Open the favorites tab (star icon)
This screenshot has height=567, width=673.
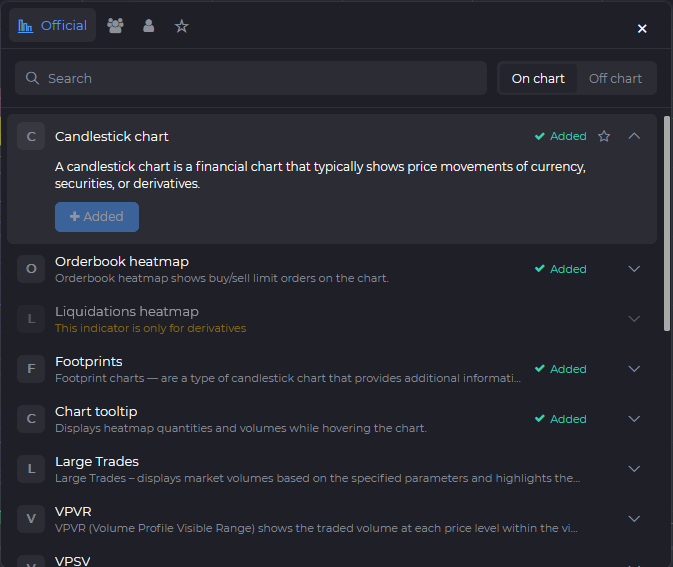(182, 26)
